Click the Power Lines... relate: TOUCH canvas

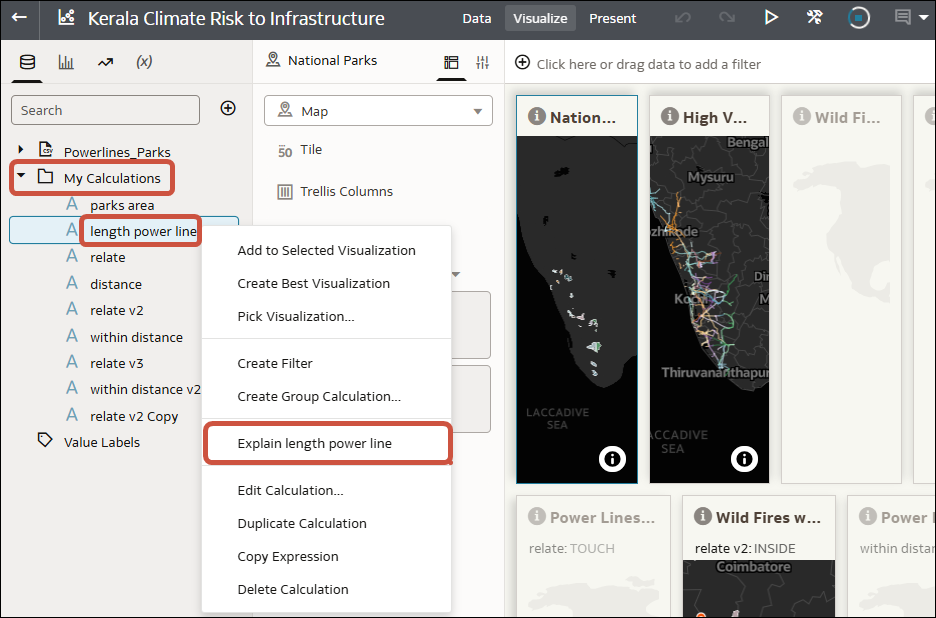593,556
